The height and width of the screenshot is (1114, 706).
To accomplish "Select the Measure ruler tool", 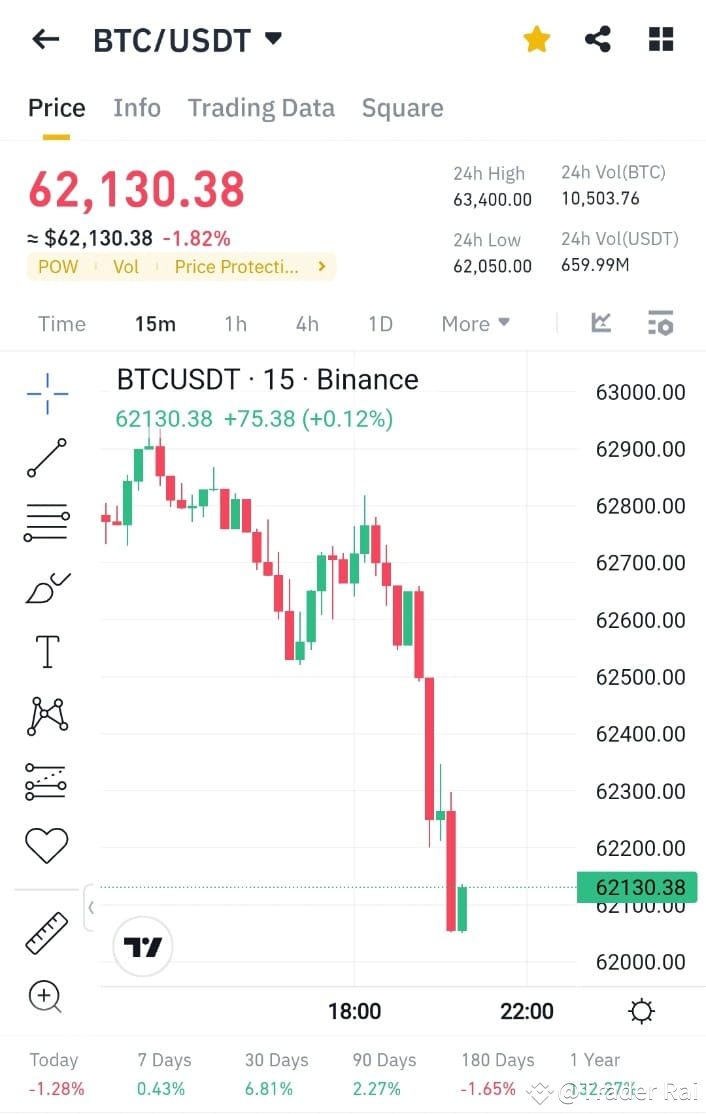I will tap(45, 931).
